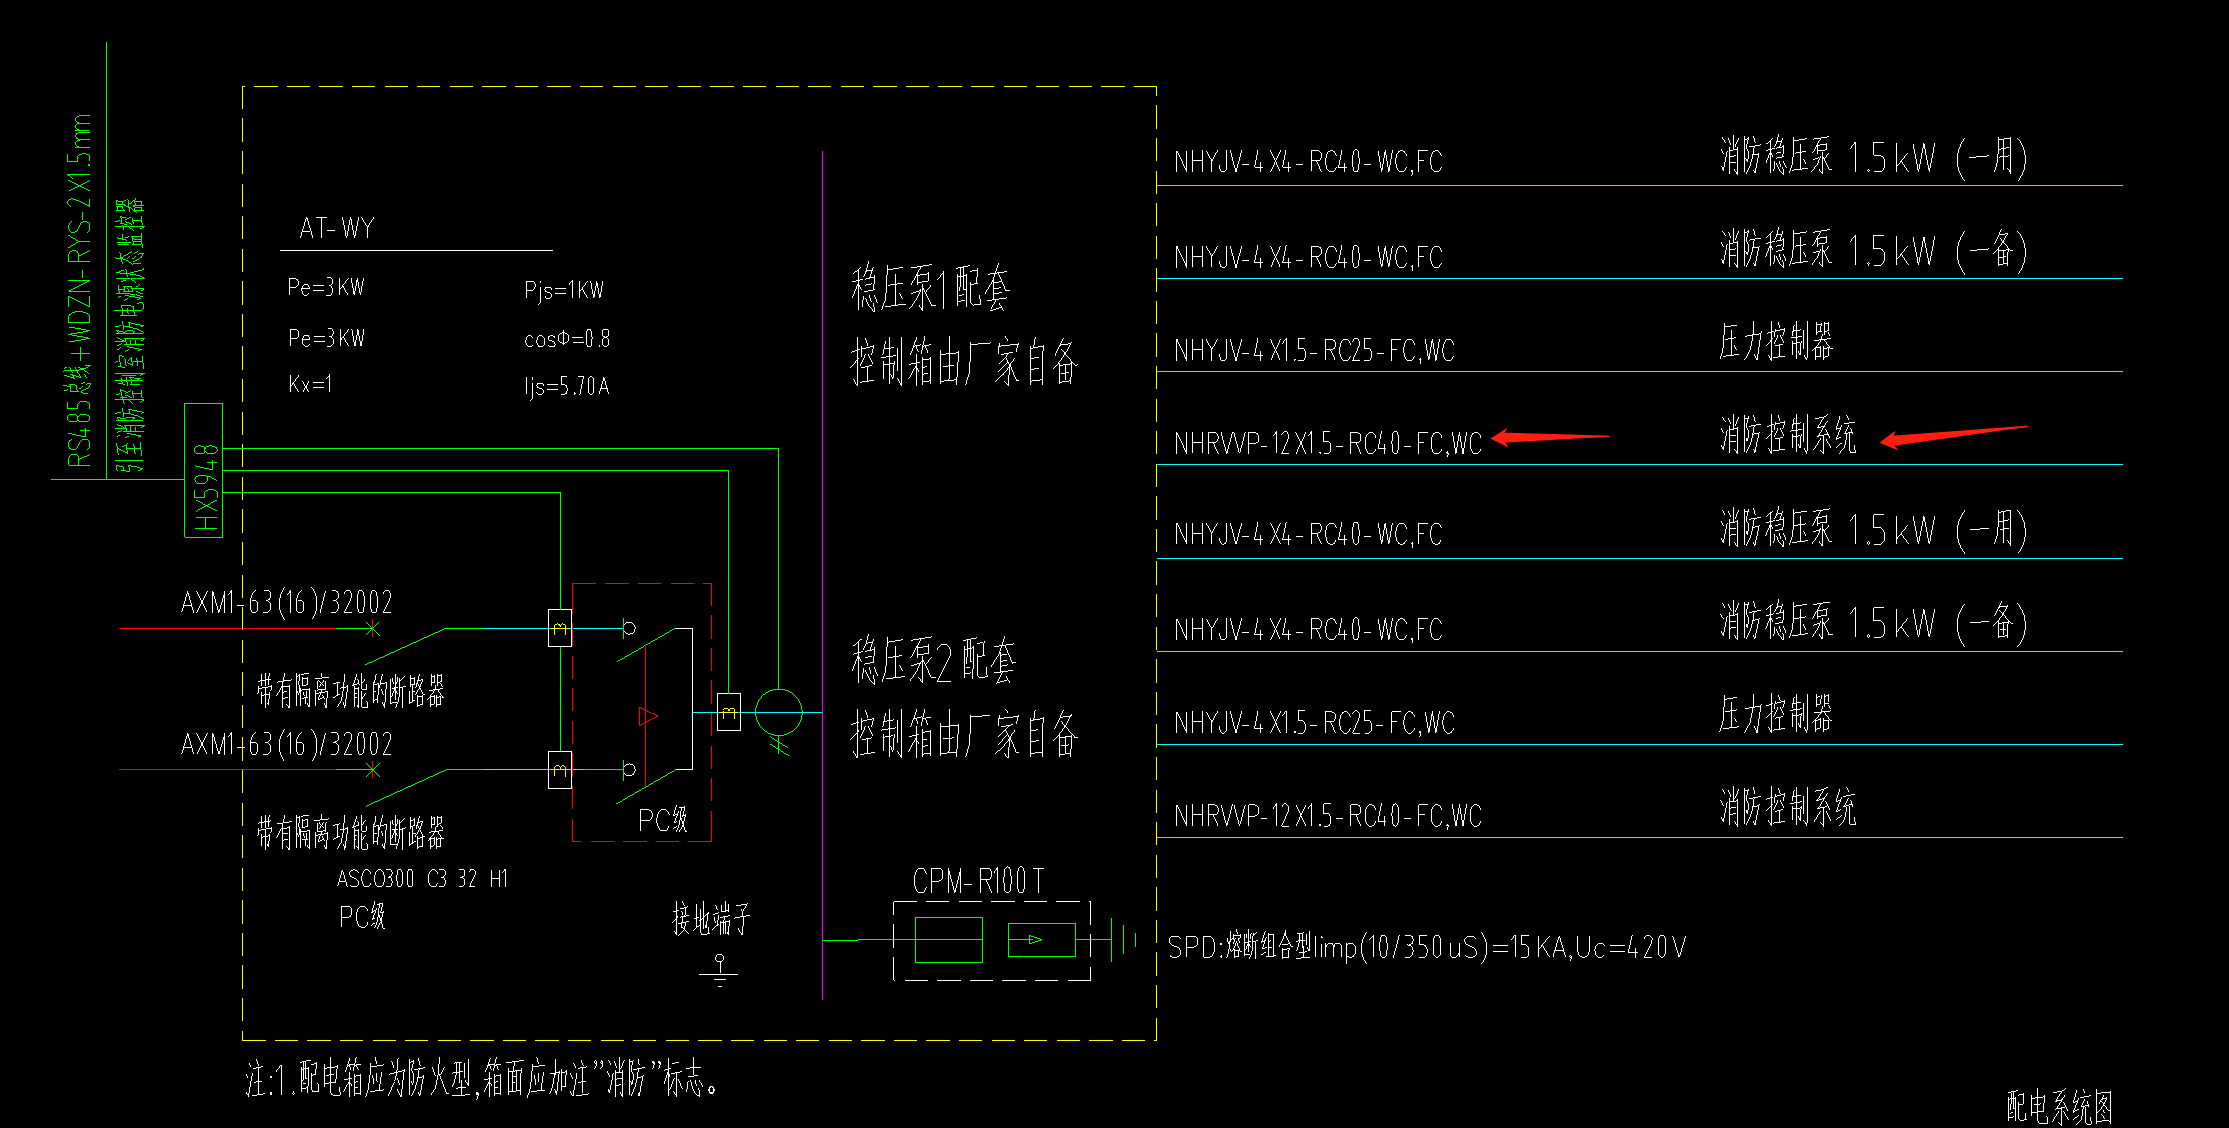Select the ASCO300 C3 32 H1 model text
The width and height of the screenshot is (2229, 1128).
422,879
